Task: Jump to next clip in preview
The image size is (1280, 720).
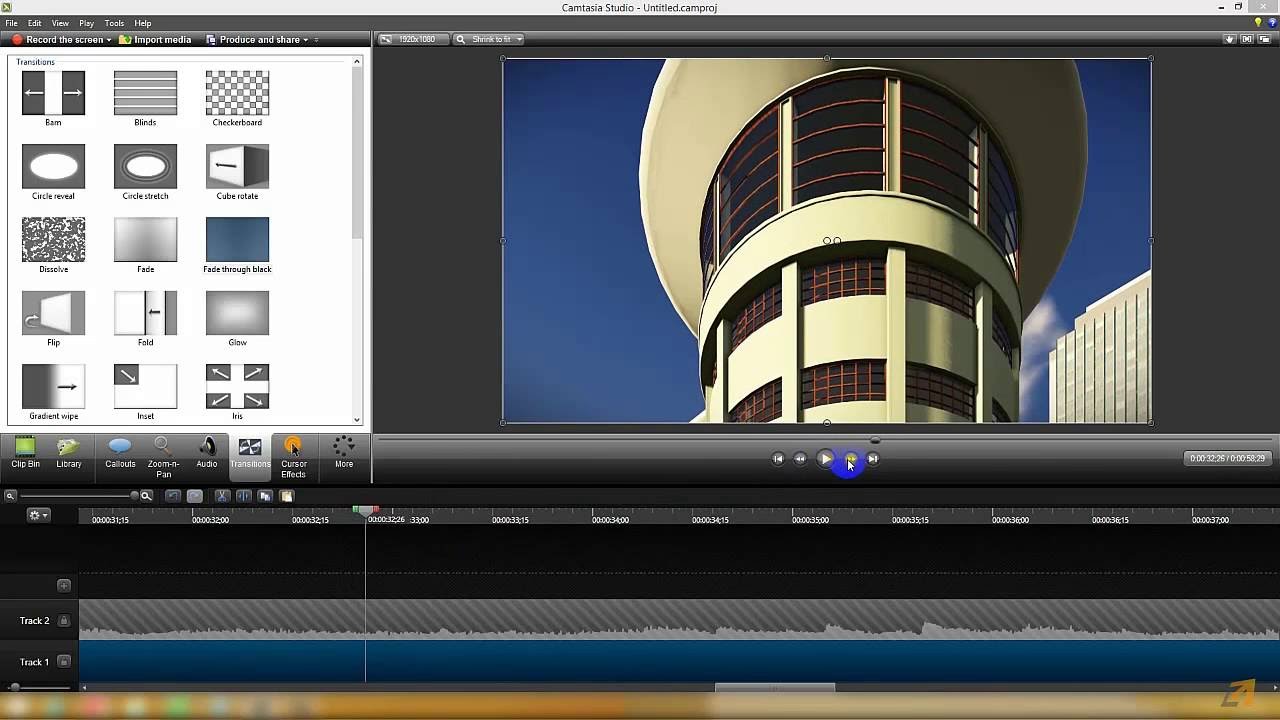Action: 873,459
